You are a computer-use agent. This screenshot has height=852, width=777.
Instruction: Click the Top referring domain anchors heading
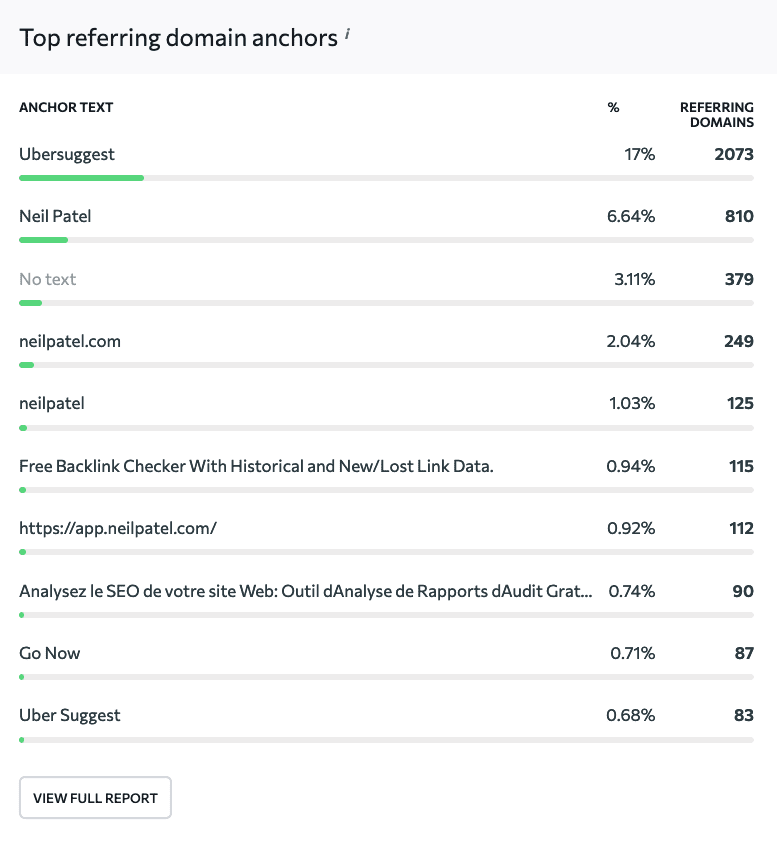pyautogui.click(x=177, y=37)
